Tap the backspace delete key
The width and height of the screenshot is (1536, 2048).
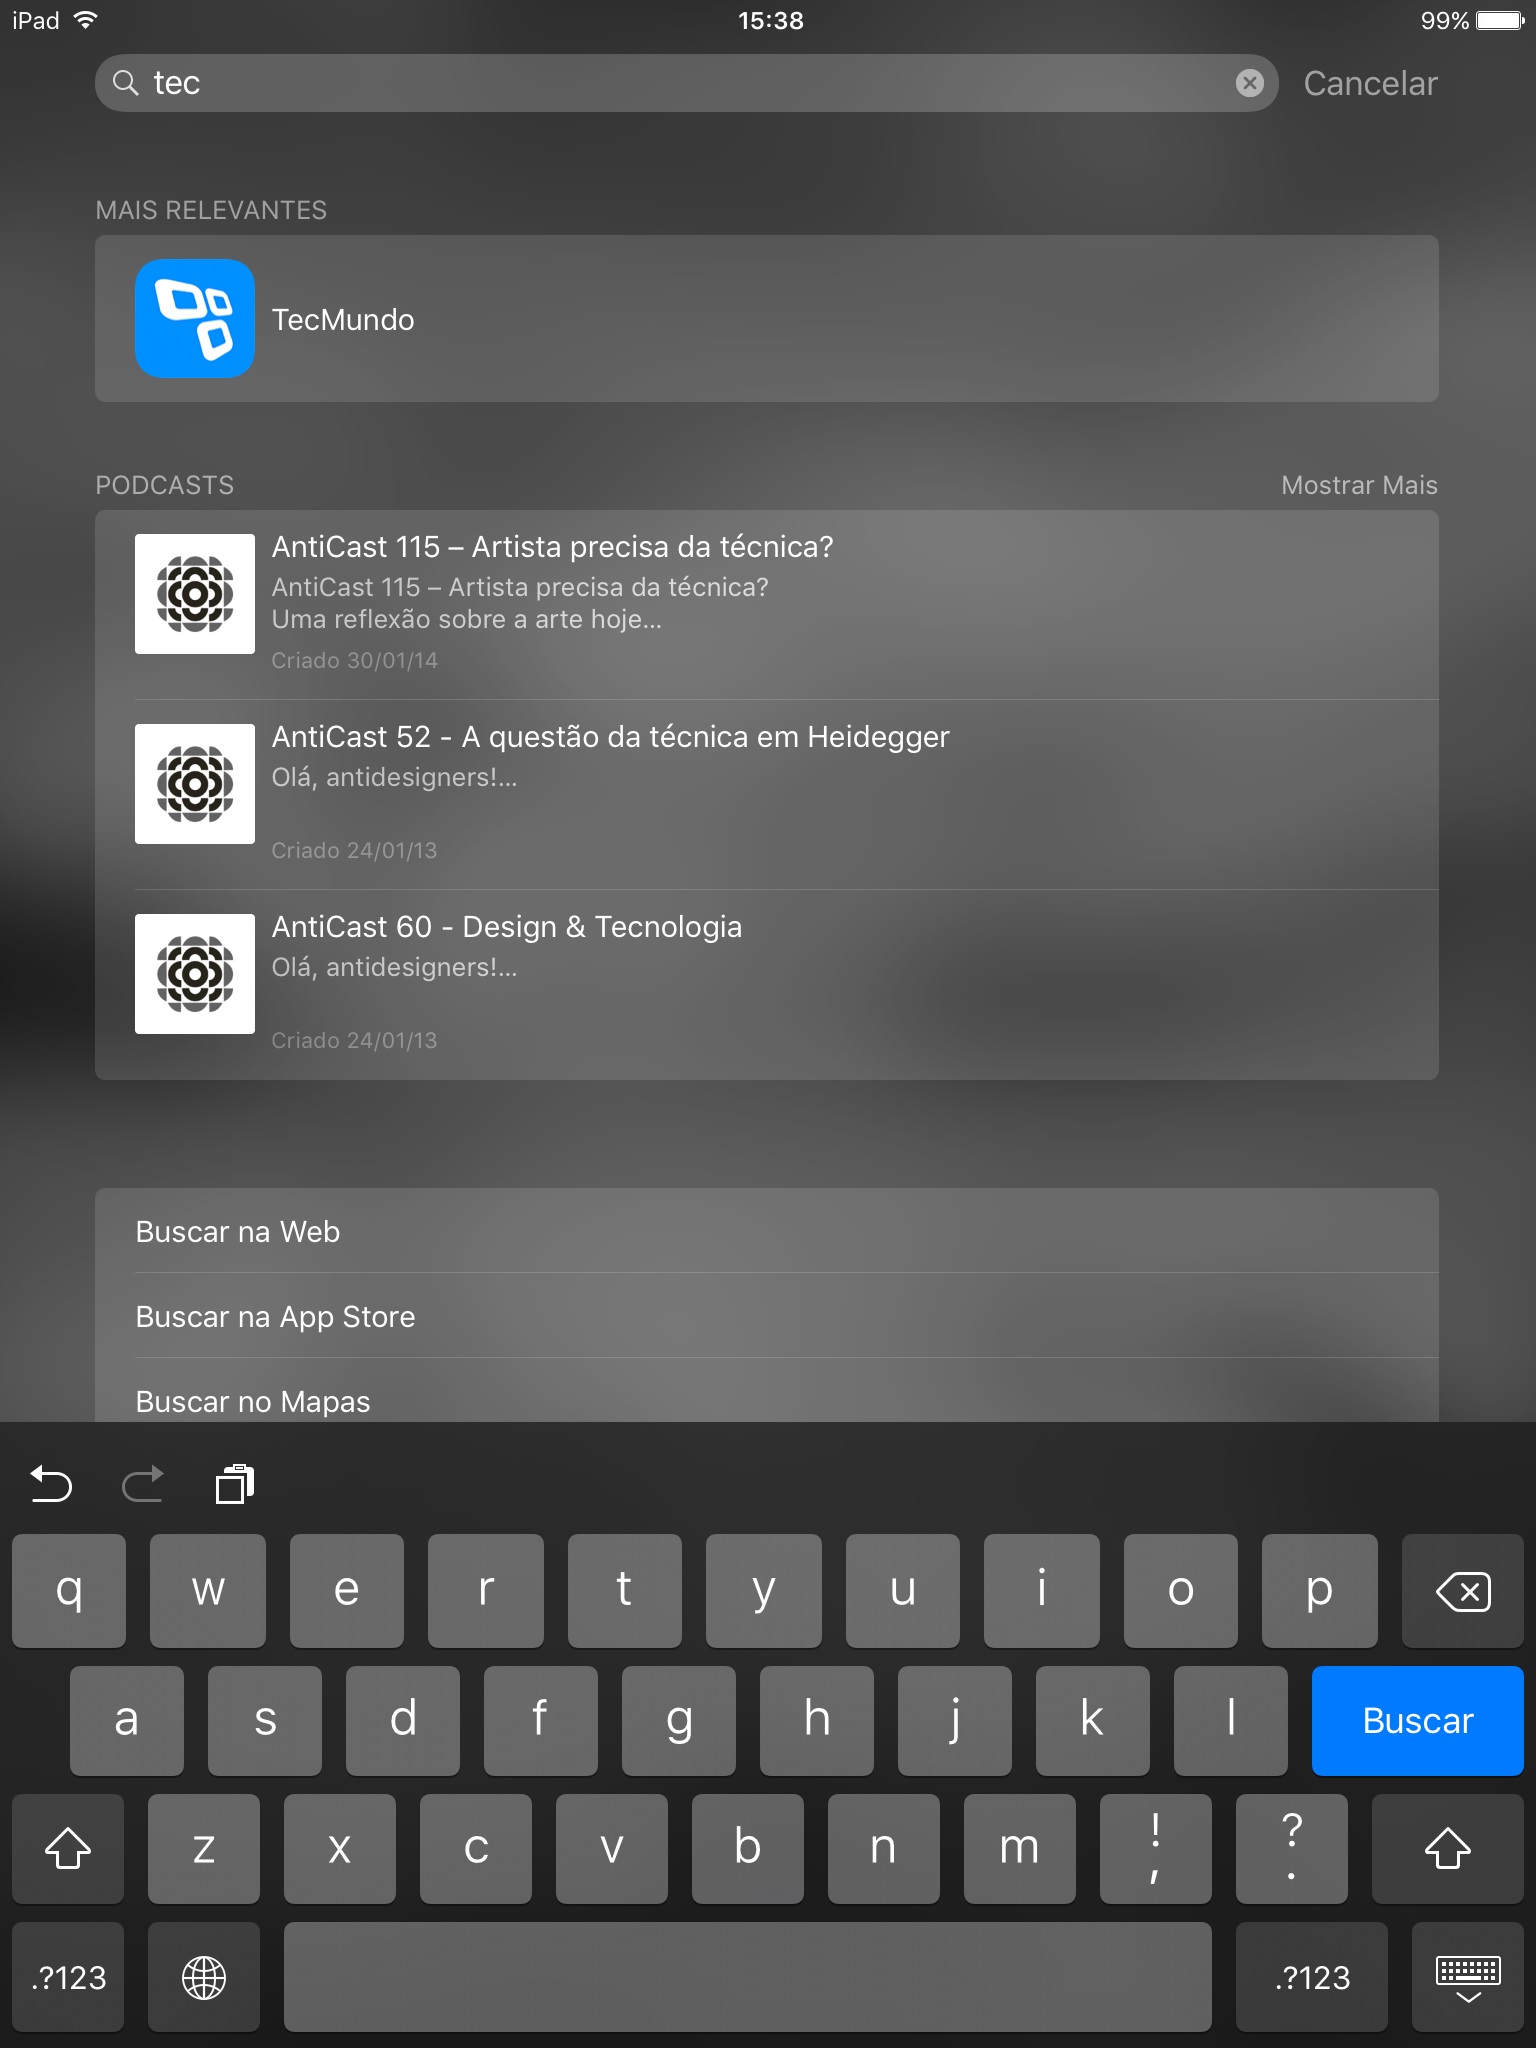1462,1591
